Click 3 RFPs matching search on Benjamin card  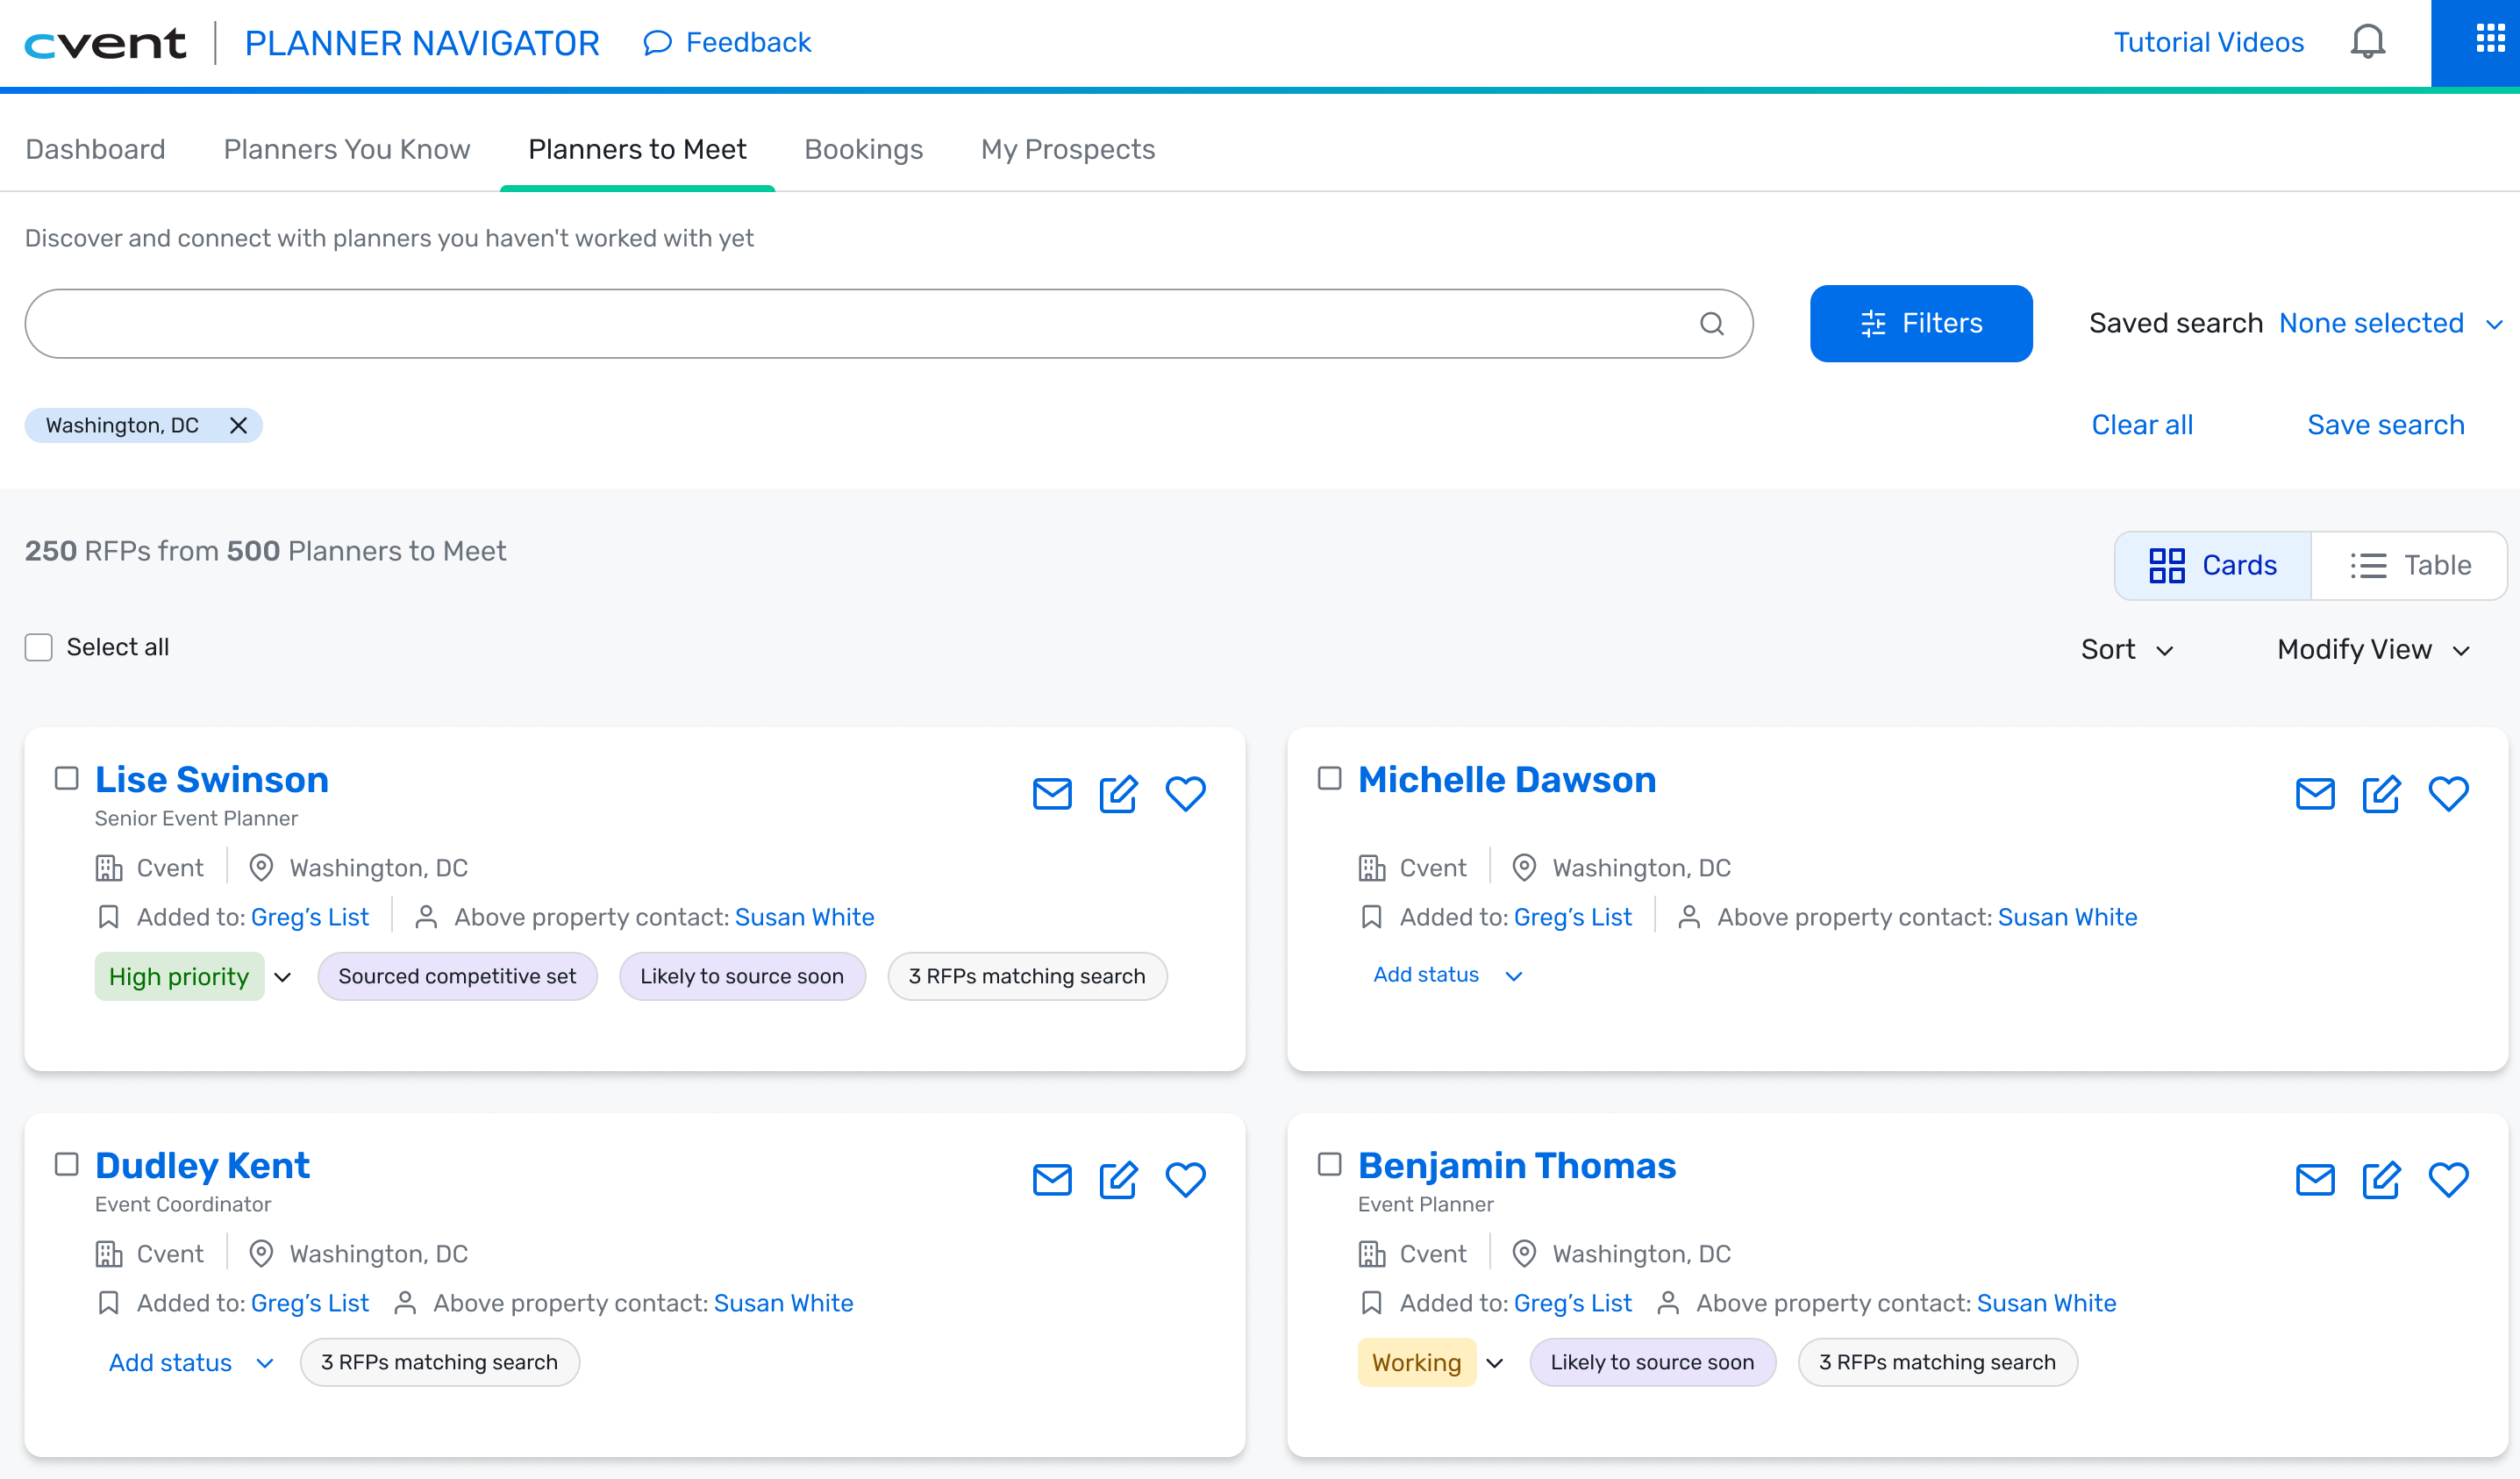1937,1363
